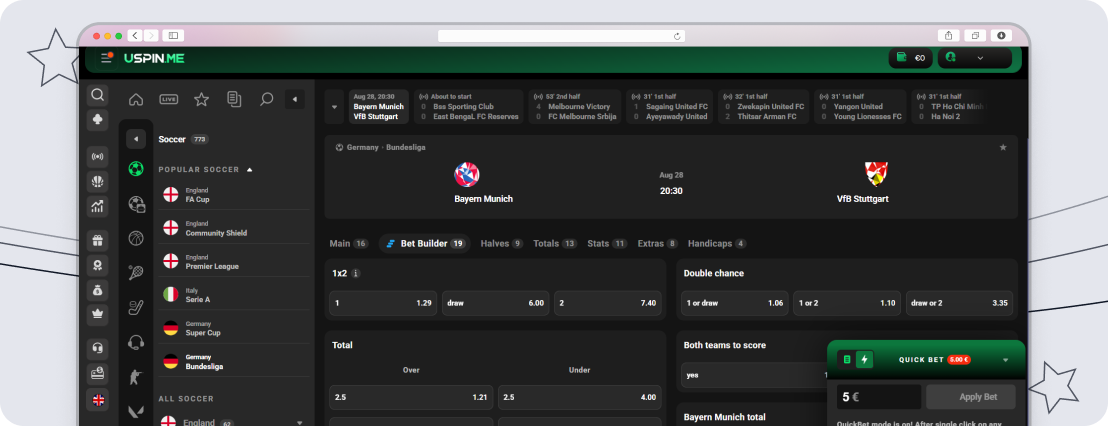Image resolution: width=1108 pixels, height=426 pixels.
Task: Favorite the match with the star icon
Action: (1003, 148)
